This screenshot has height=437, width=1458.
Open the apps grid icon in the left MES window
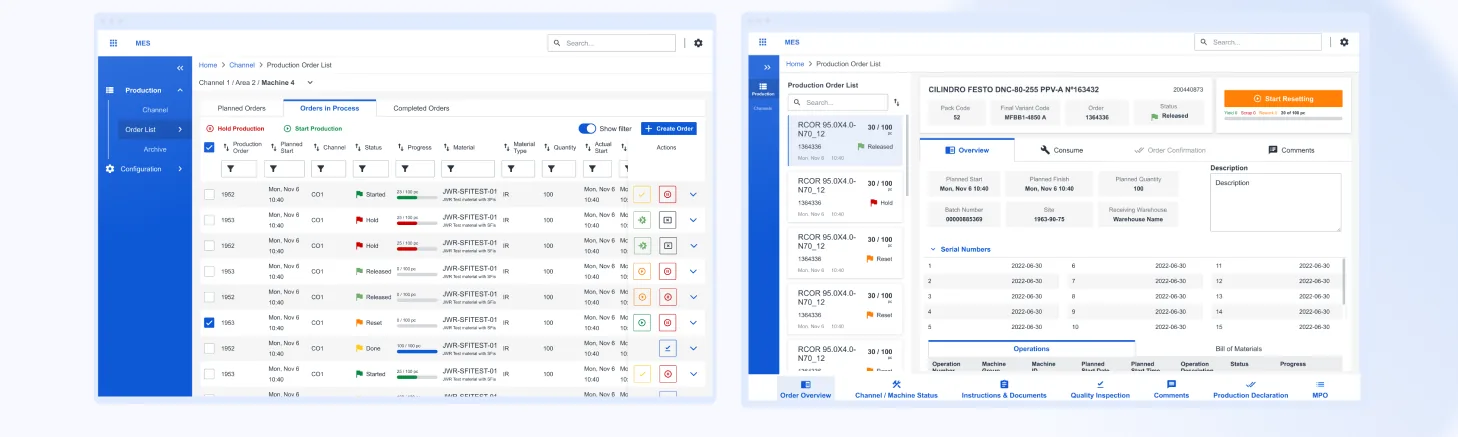113,43
